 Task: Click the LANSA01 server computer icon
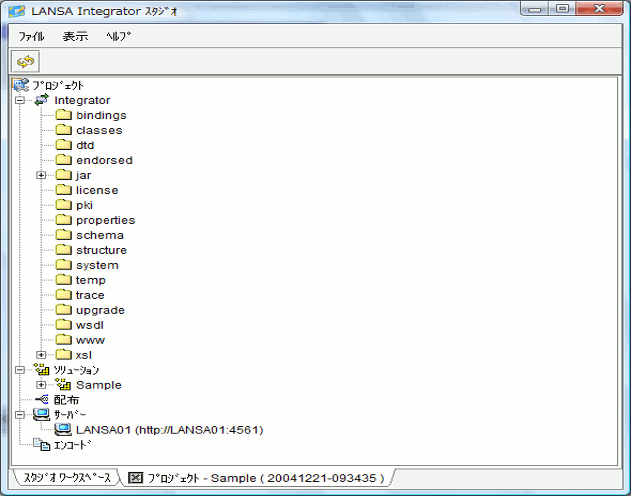tap(63, 430)
